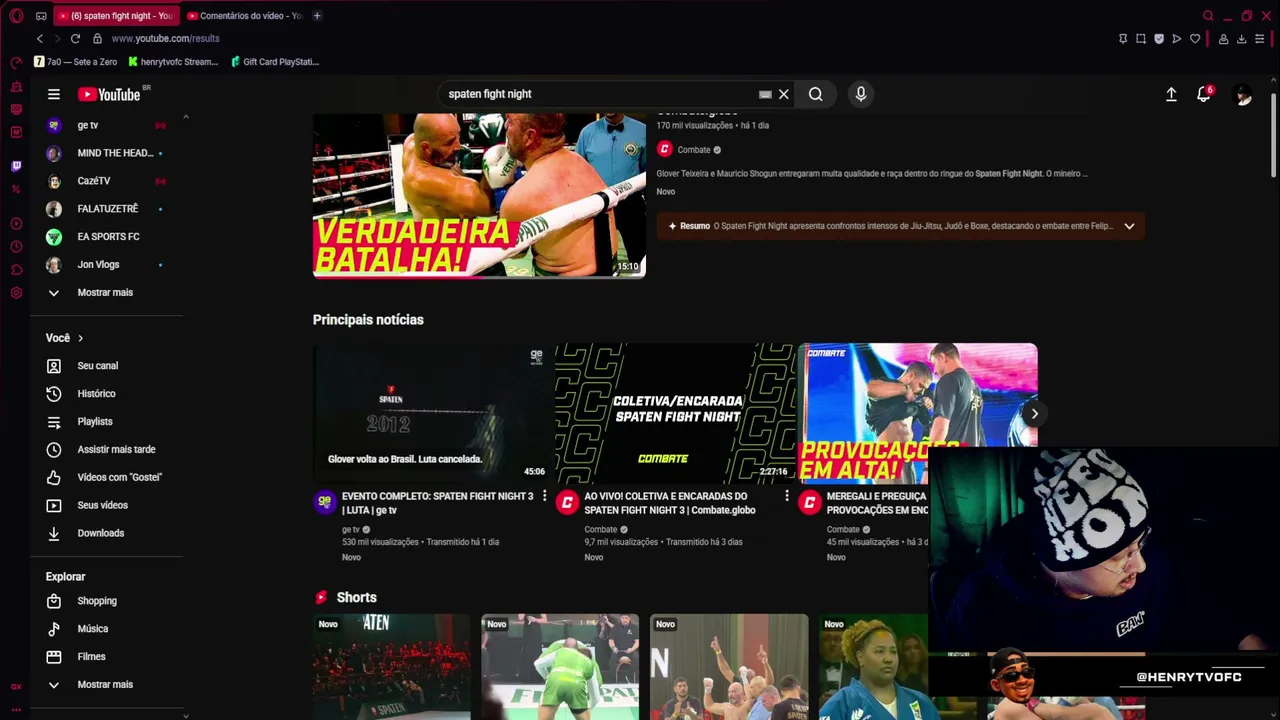Open 'Downloads' in YouTube sidebar
This screenshot has width=1280, height=720.
click(107, 534)
